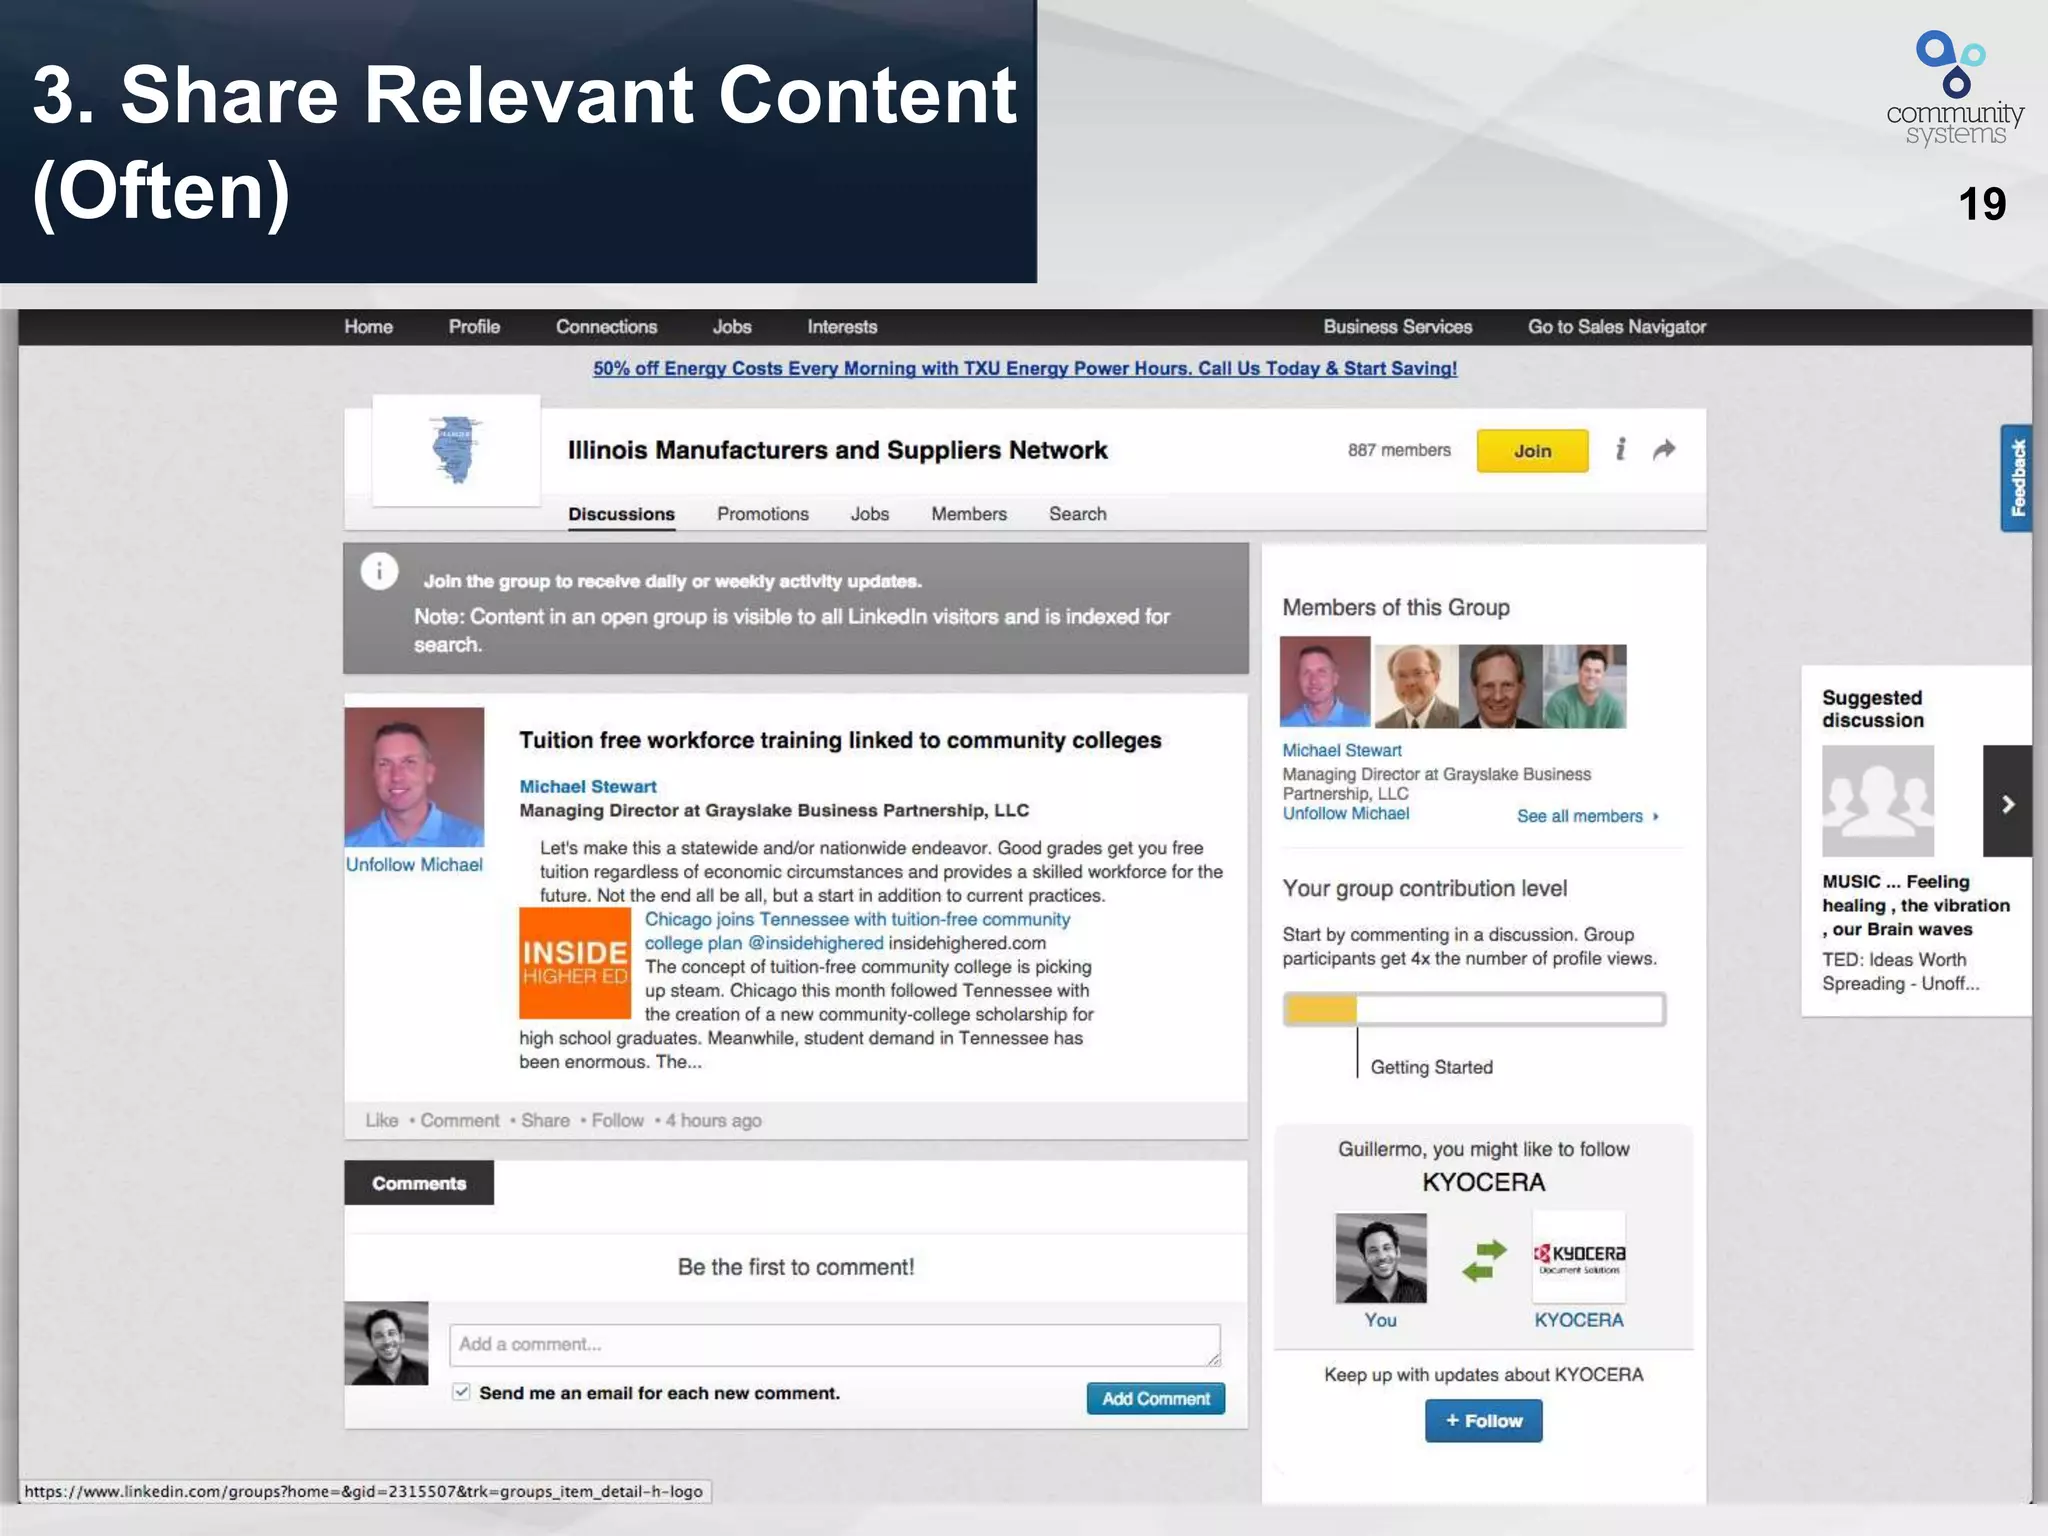Click the third member photo in a suit
This screenshot has height=1536, width=2048.
[x=1500, y=686]
